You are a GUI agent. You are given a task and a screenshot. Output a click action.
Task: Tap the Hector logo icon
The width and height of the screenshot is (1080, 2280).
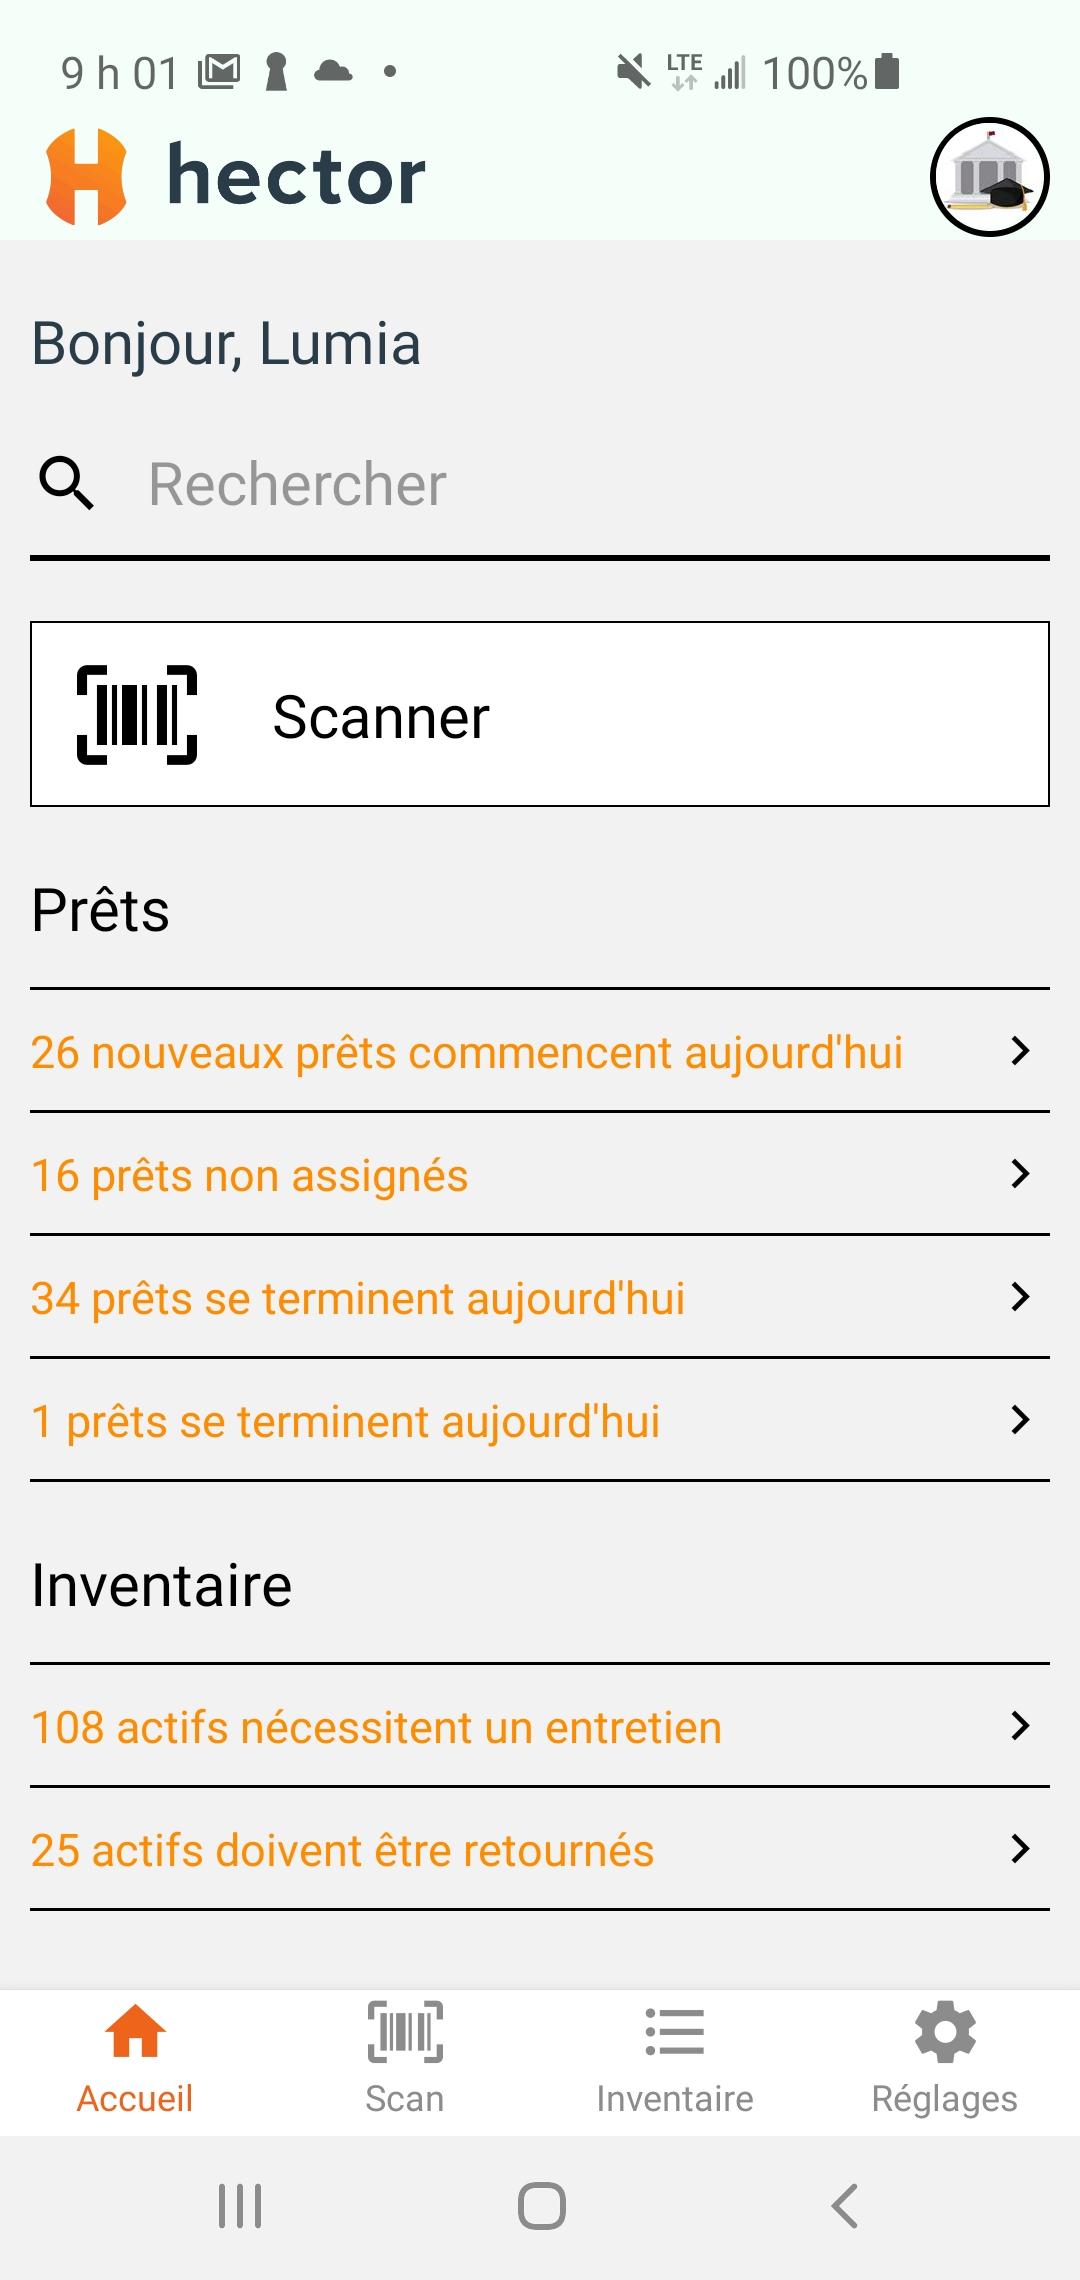click(86, 177)
